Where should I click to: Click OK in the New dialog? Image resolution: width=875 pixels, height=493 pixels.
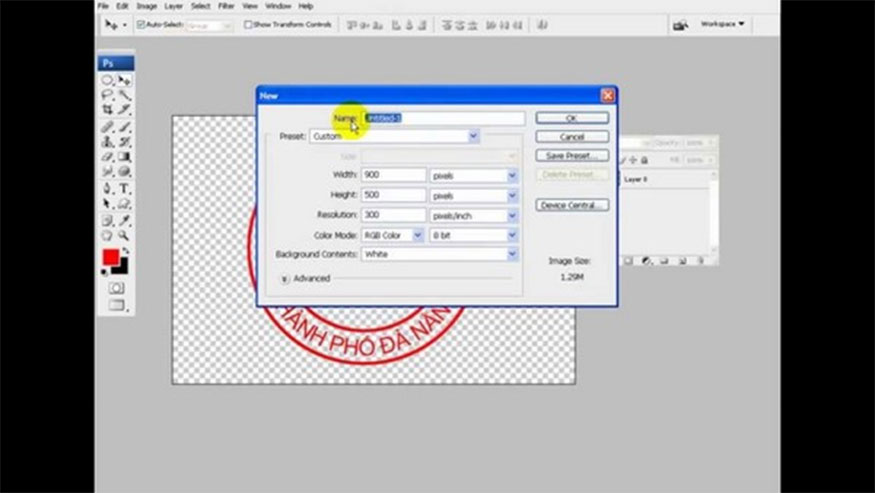(x=572, y=118)
